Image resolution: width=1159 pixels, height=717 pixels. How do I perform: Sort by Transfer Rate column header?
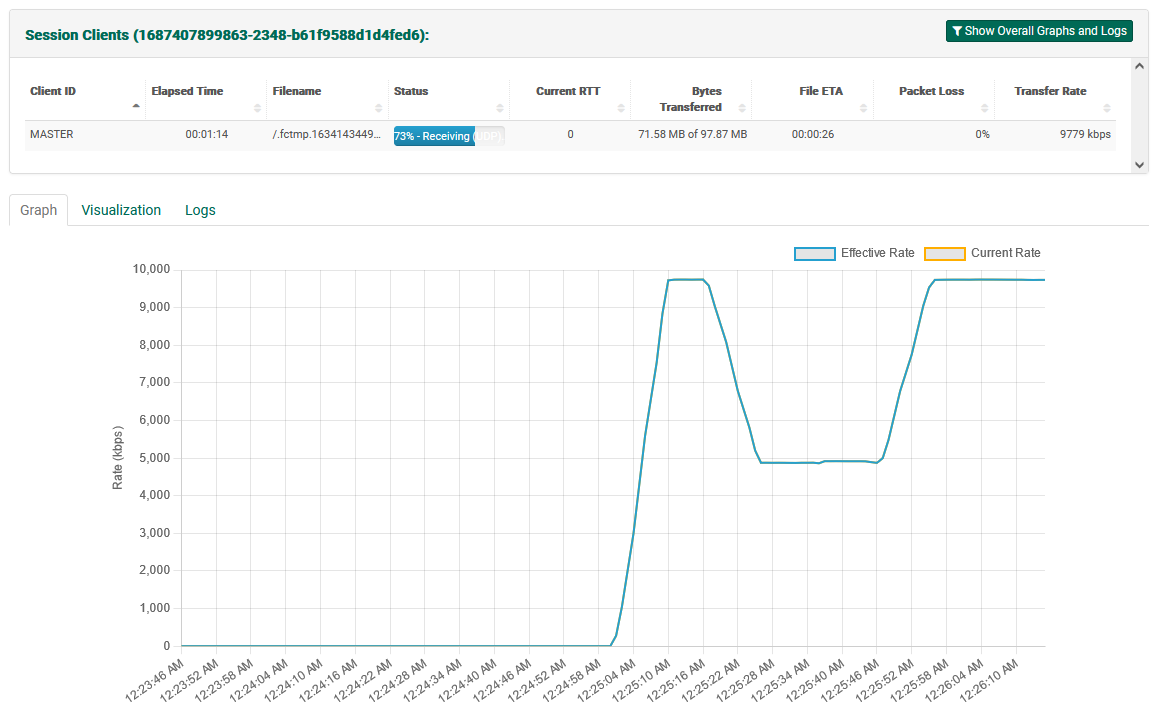tap(1055, 99)
